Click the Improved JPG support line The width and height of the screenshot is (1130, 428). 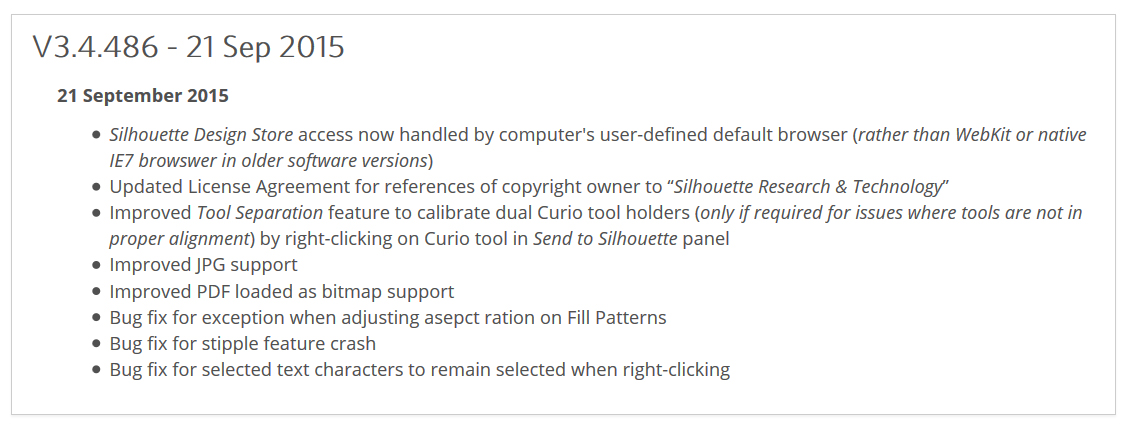click(x=203, y=264)
